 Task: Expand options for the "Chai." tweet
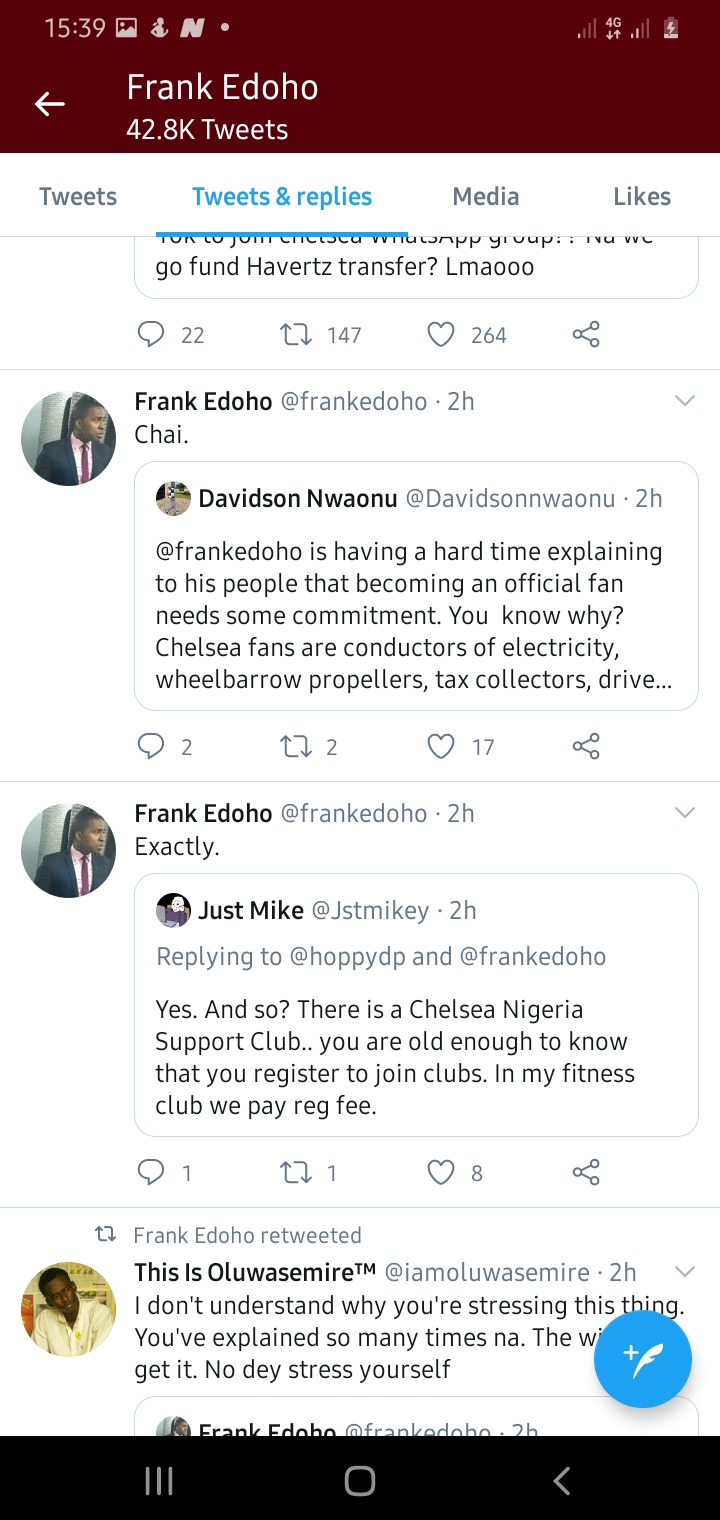tap(685, 401)
